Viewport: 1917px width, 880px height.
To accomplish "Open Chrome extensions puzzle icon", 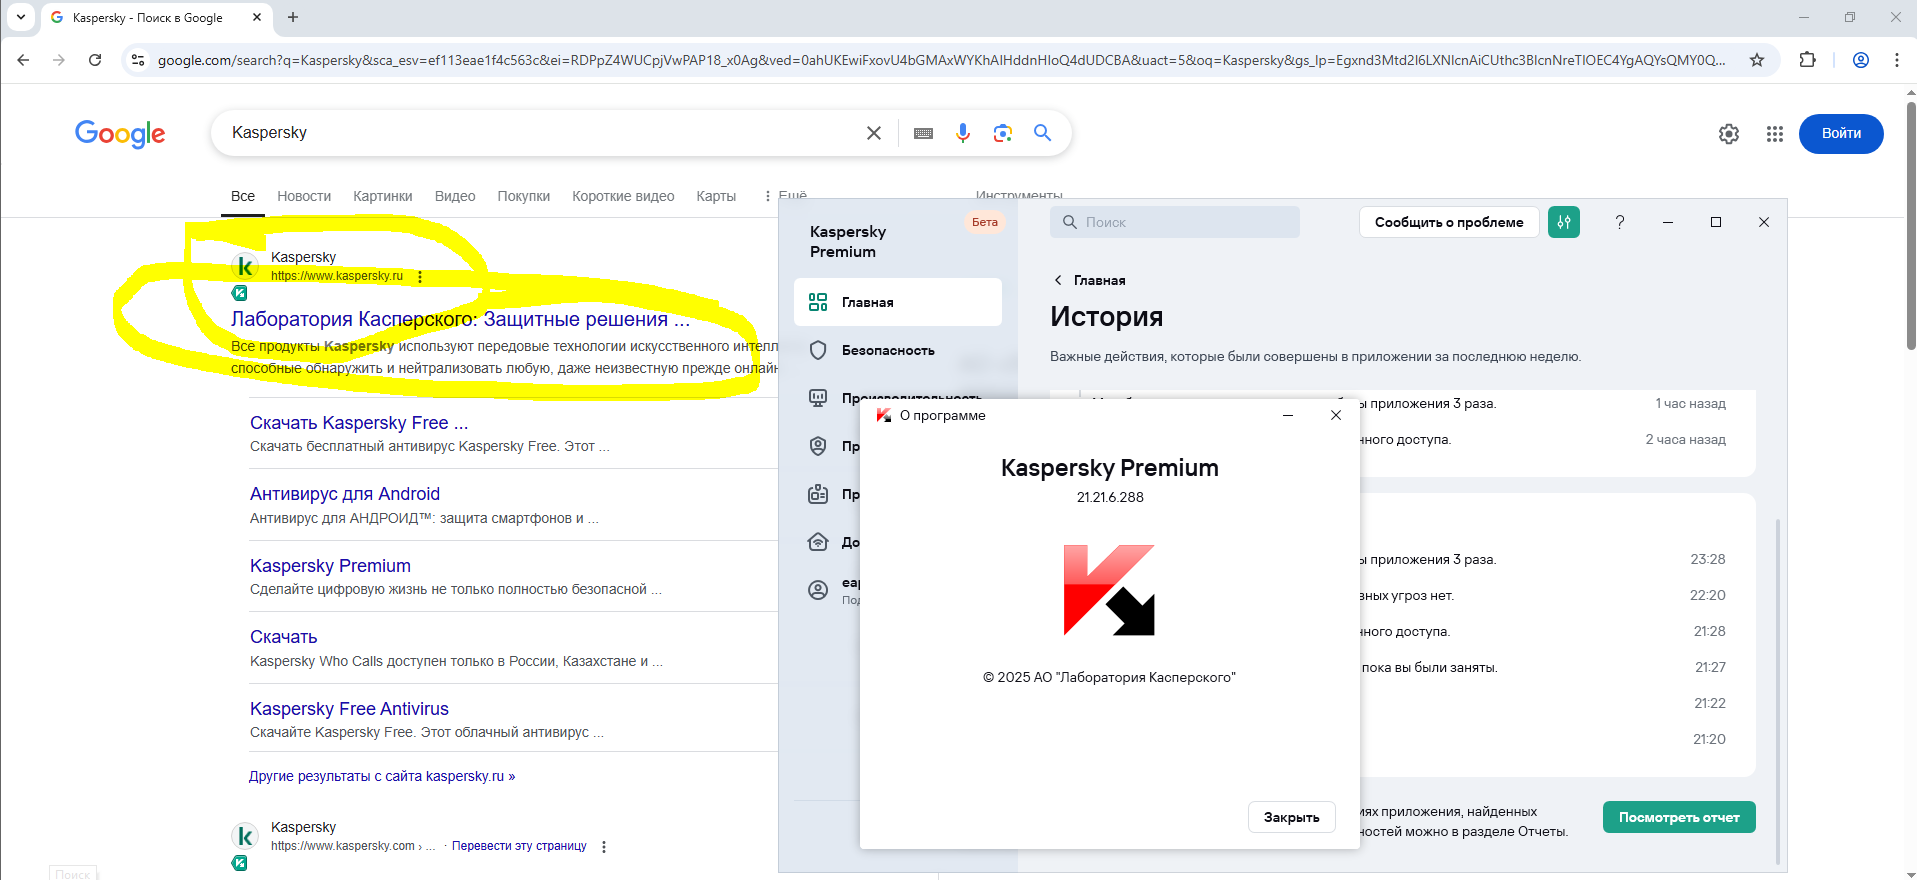I will pos(1807,60).
